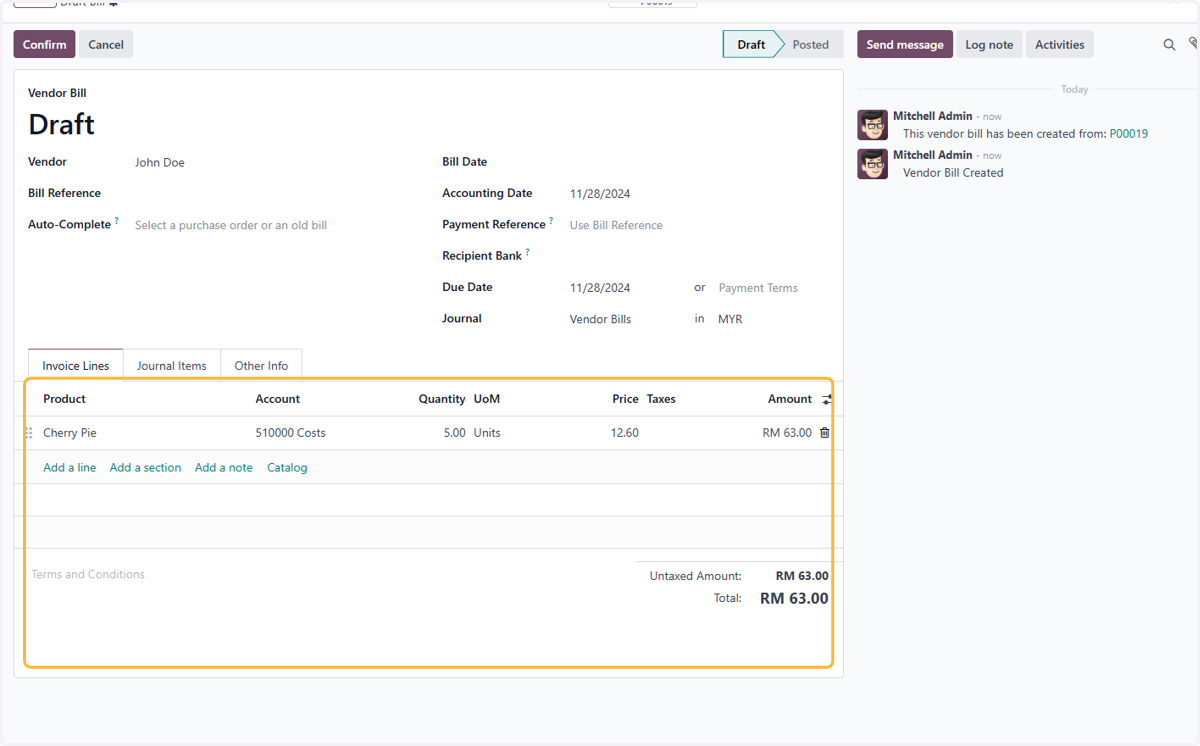The image size is (1200, 746).
Task: Open Log note in chatter
Action: (x=989, y=44)
